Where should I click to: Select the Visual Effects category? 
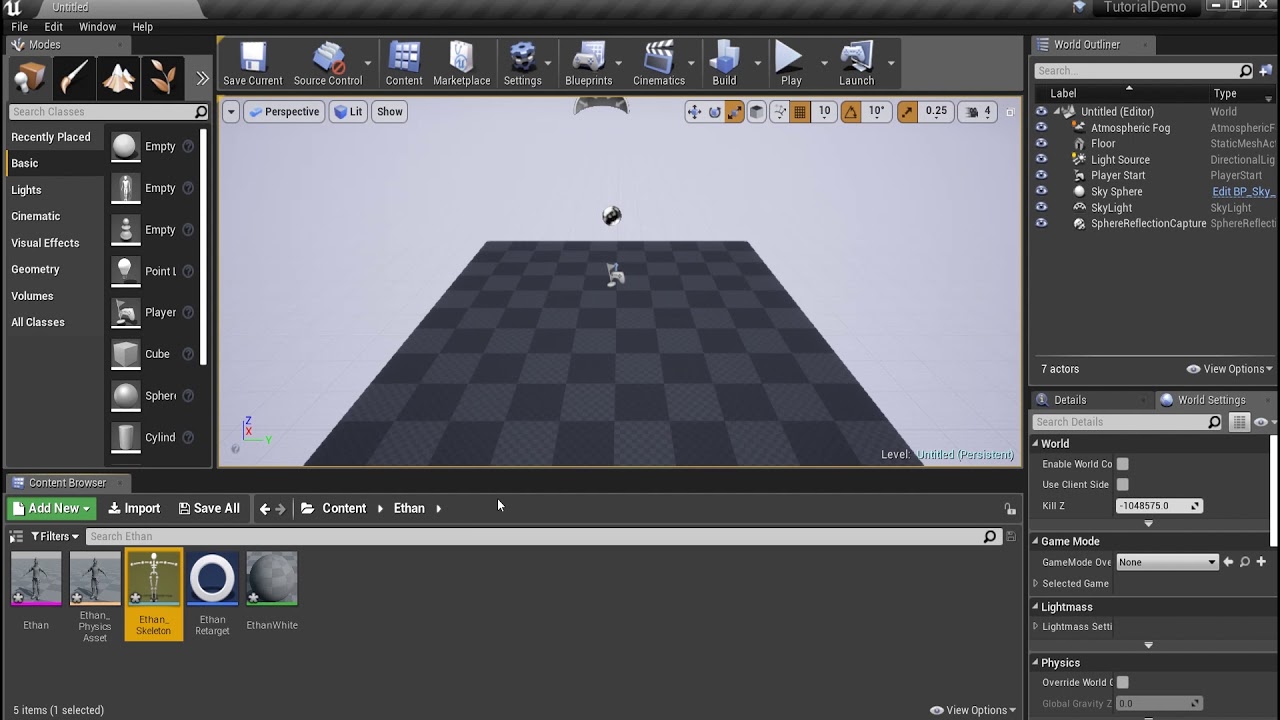tap(45, 243)
